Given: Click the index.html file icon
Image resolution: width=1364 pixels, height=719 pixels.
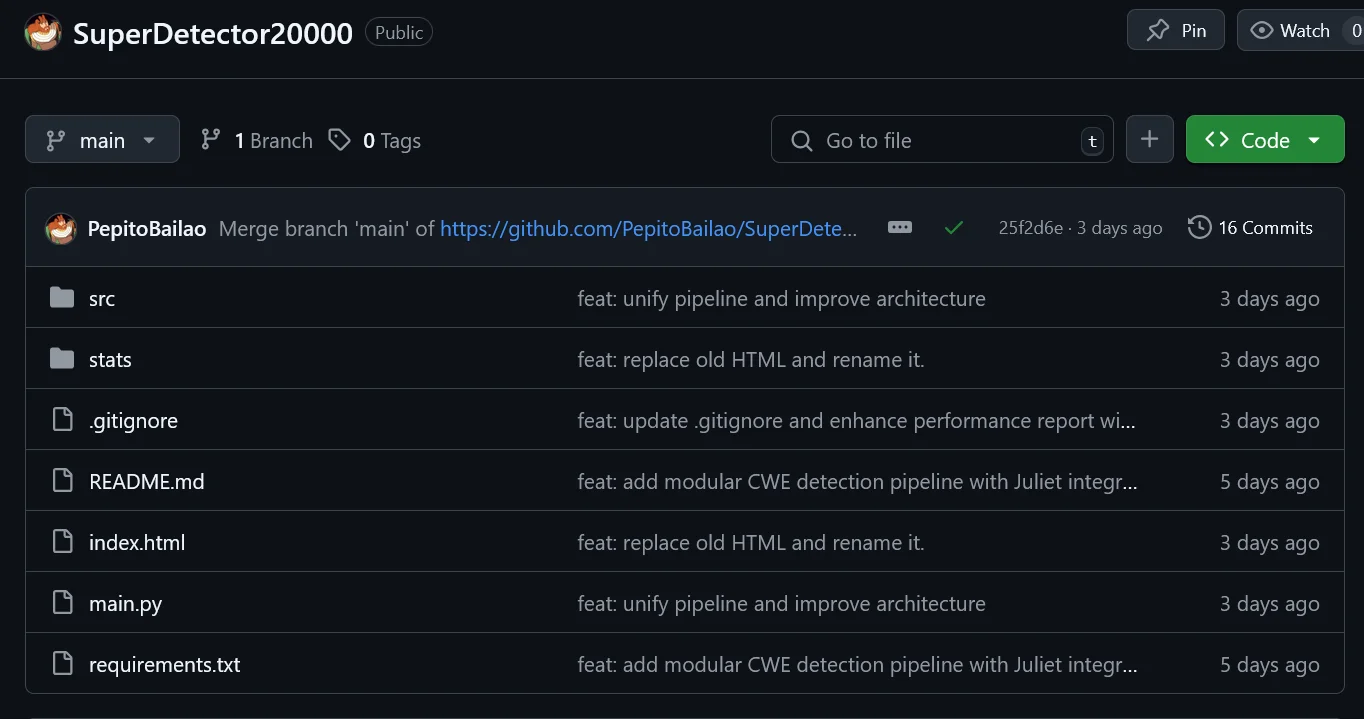Looking at the screenshot, I should click(62, 542).
